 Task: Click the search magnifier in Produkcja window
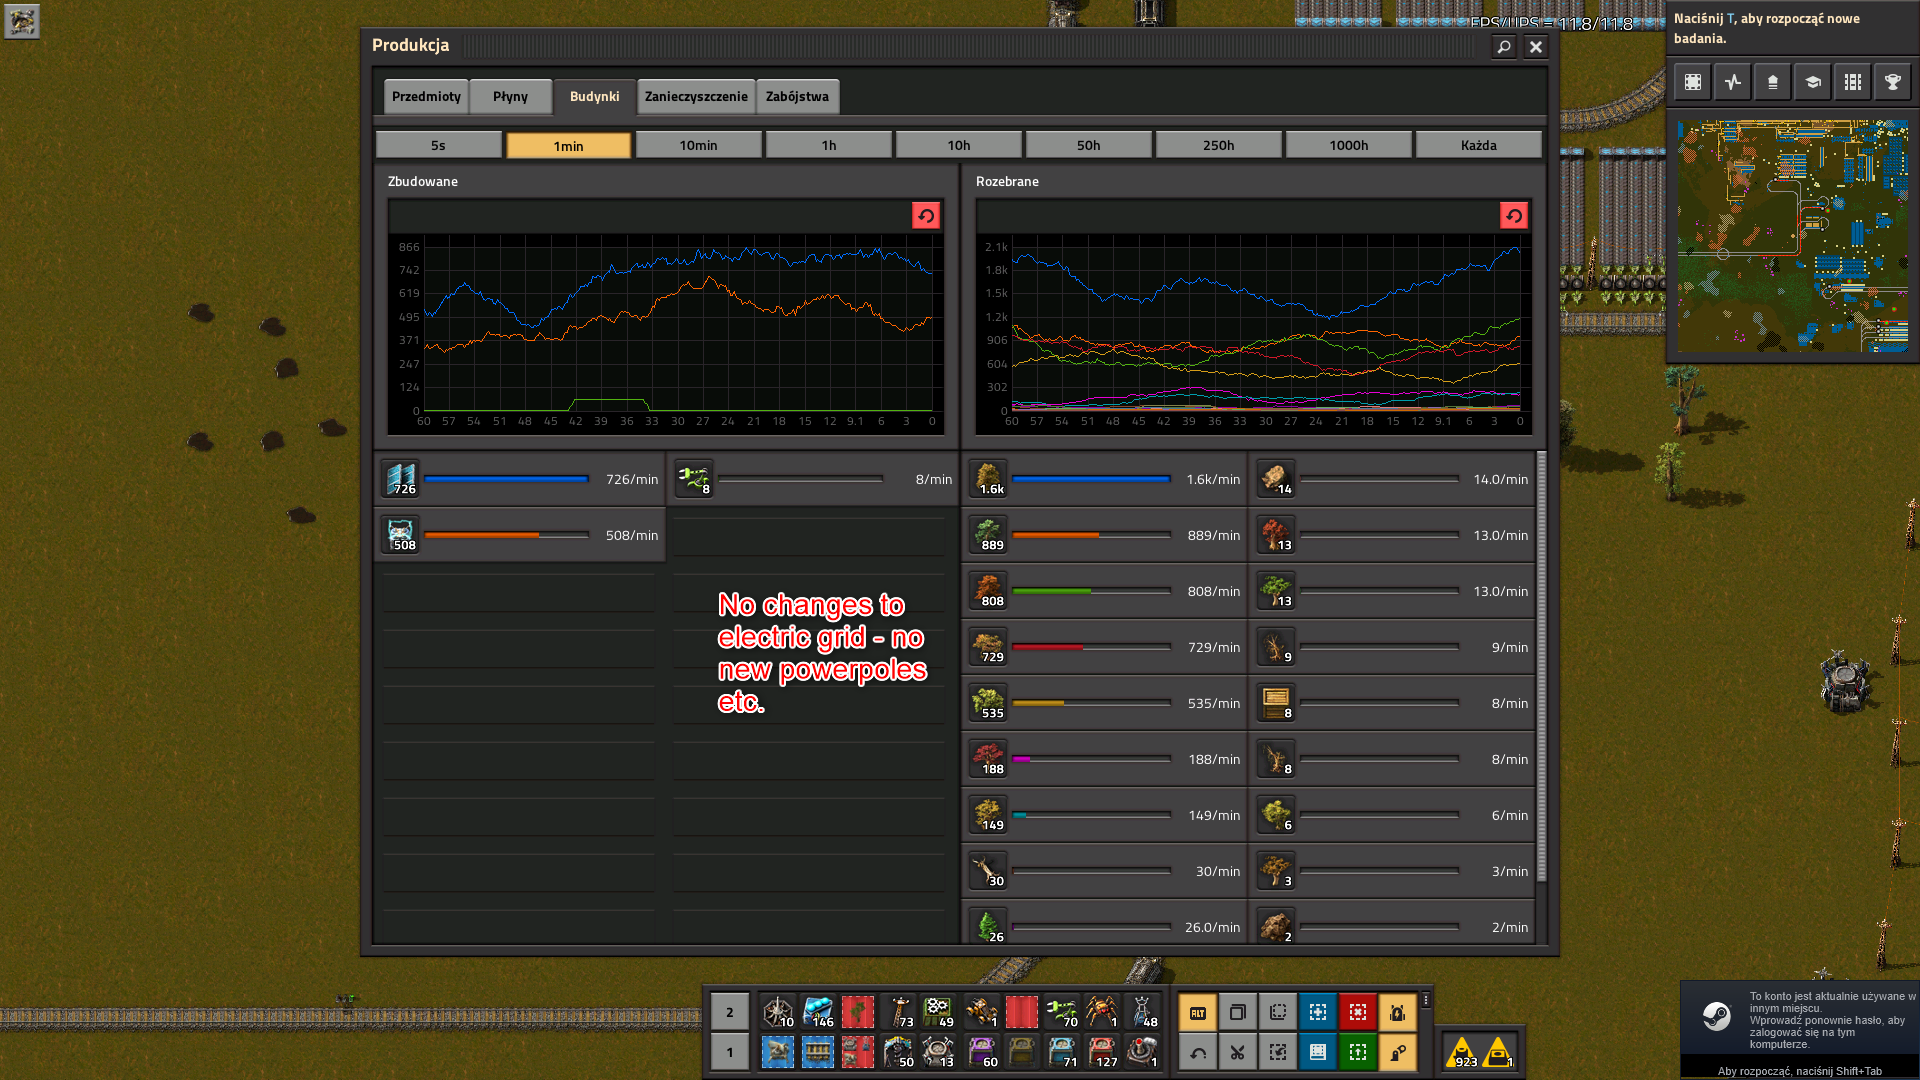(x=1504, y=46)
